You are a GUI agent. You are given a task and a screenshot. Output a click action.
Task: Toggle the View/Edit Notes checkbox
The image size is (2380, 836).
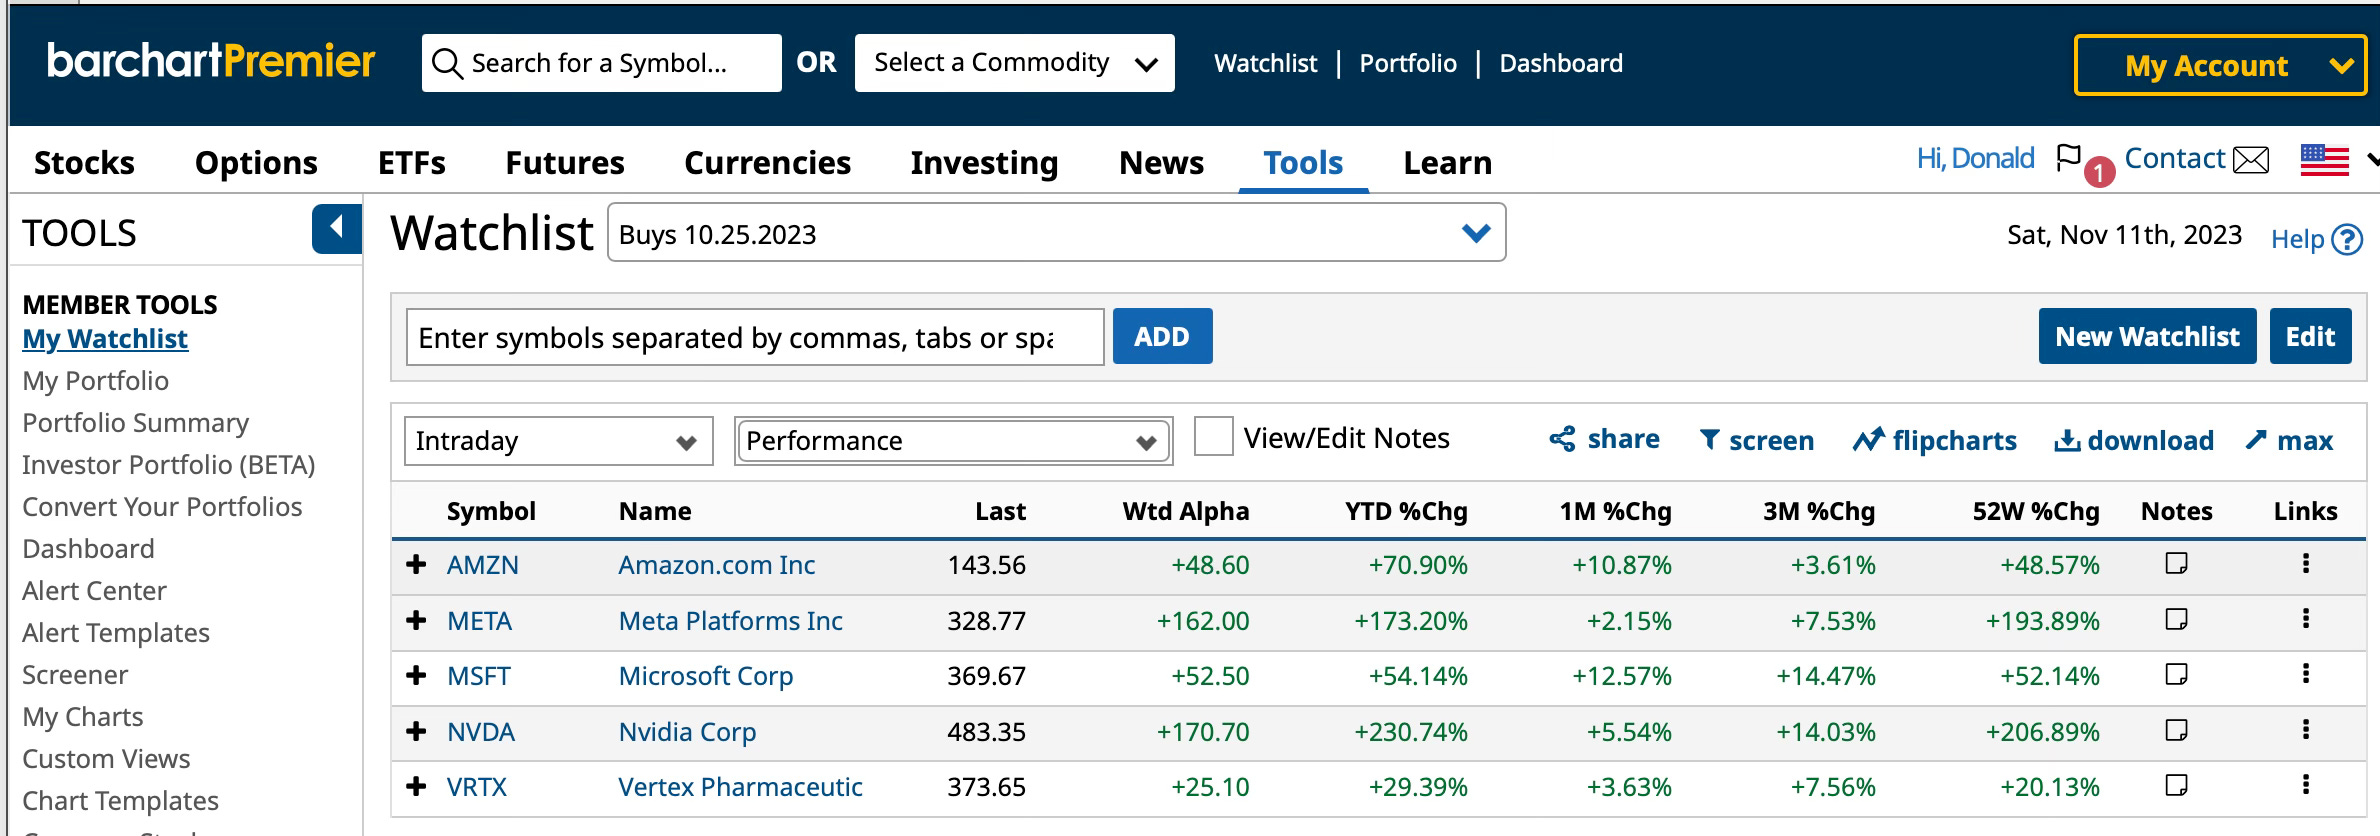(1213, 437)
